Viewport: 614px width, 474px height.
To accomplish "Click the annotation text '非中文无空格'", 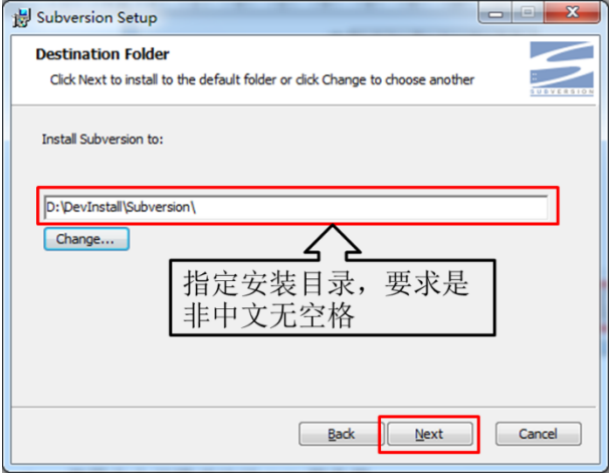I will [x=269, y=315].
